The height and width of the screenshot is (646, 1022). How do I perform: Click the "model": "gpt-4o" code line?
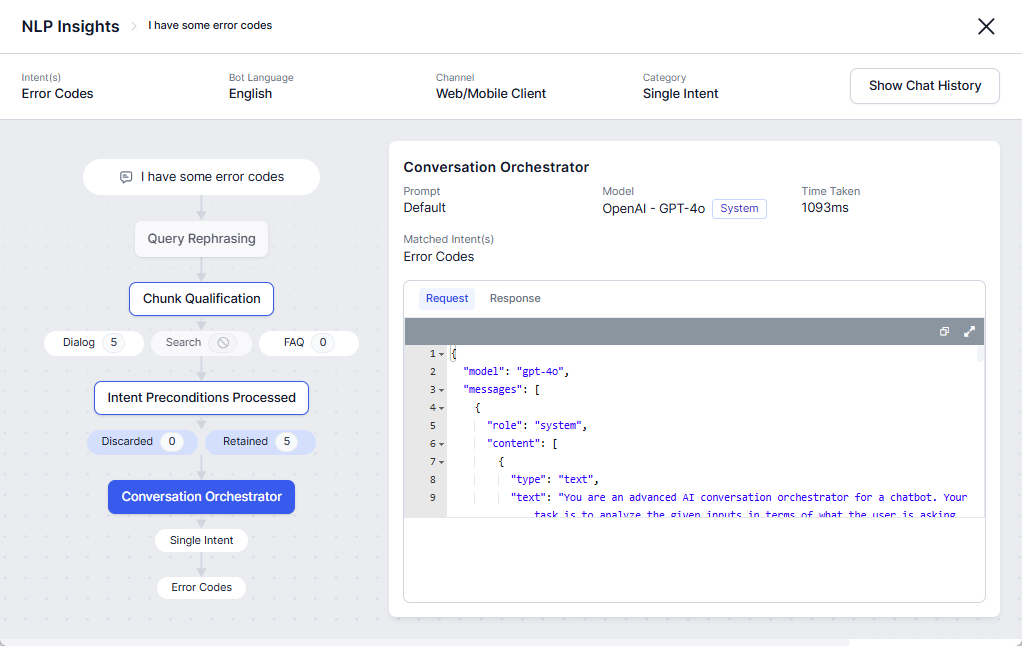click(x=516, y=372)
